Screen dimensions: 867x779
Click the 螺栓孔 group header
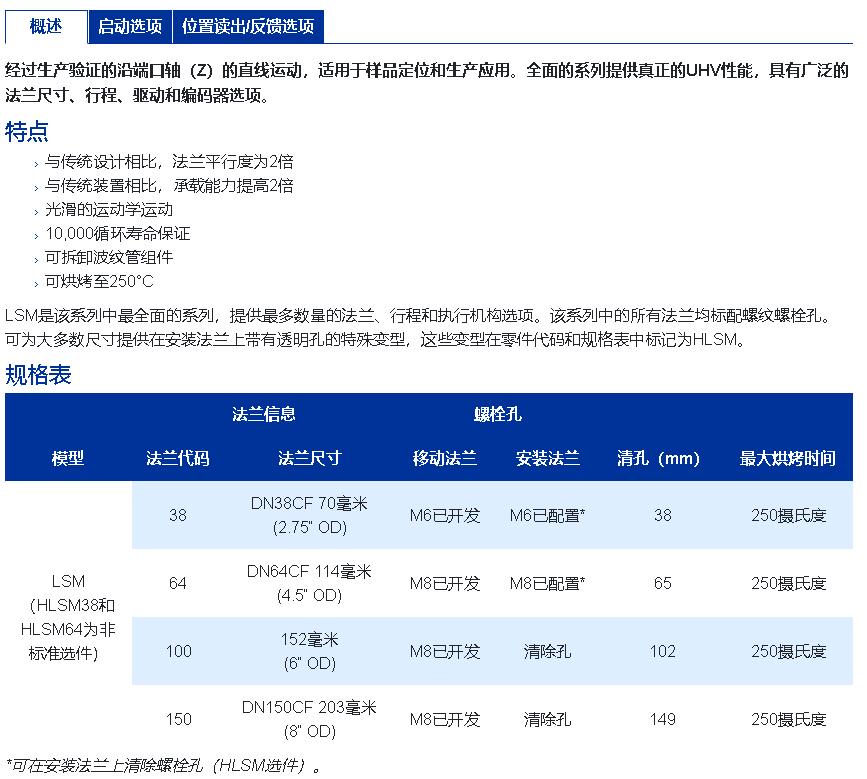(x=498, y=414)
